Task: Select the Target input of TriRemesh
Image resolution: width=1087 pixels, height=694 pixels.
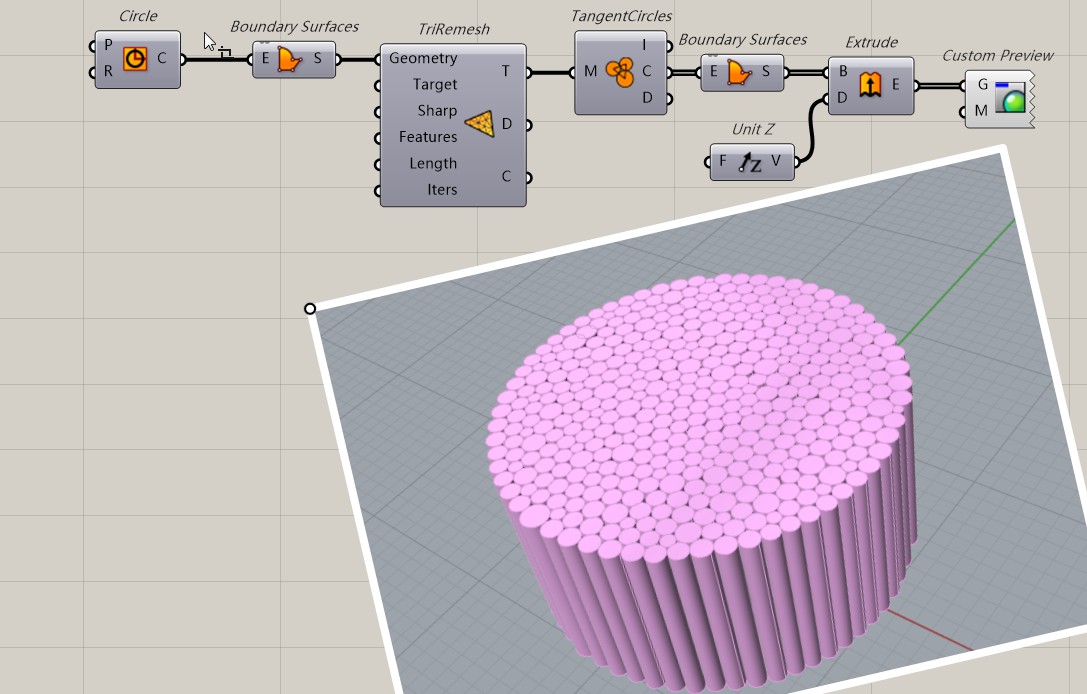Action: tap(435, 85)
